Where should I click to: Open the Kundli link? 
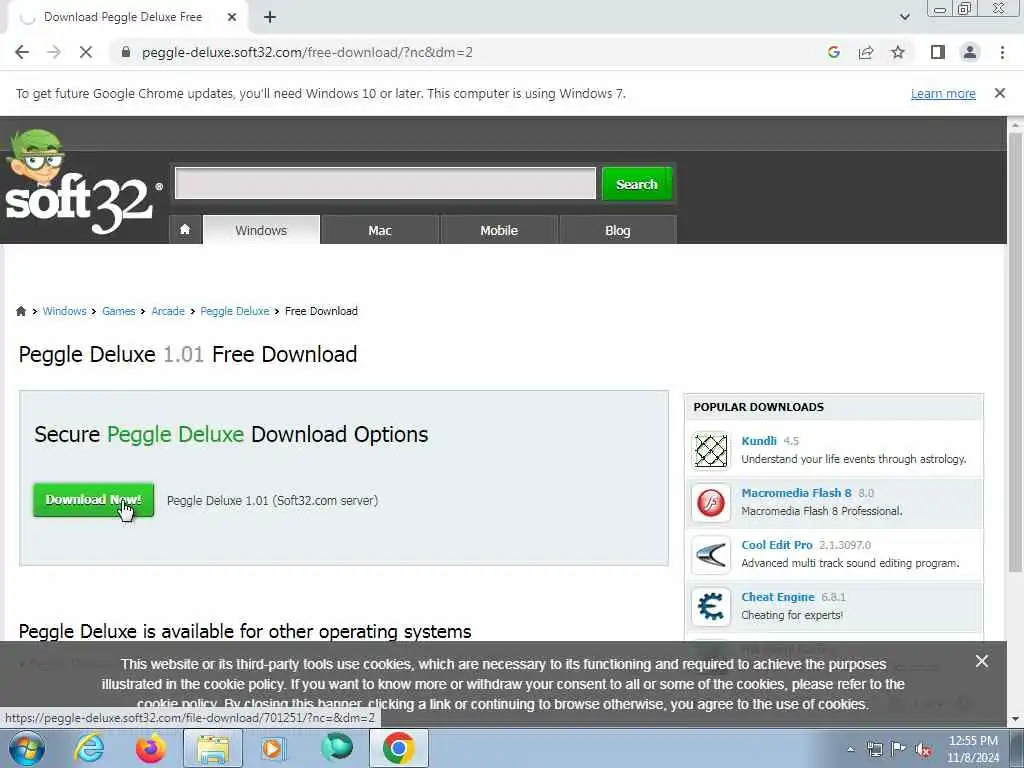pos(759,441)
